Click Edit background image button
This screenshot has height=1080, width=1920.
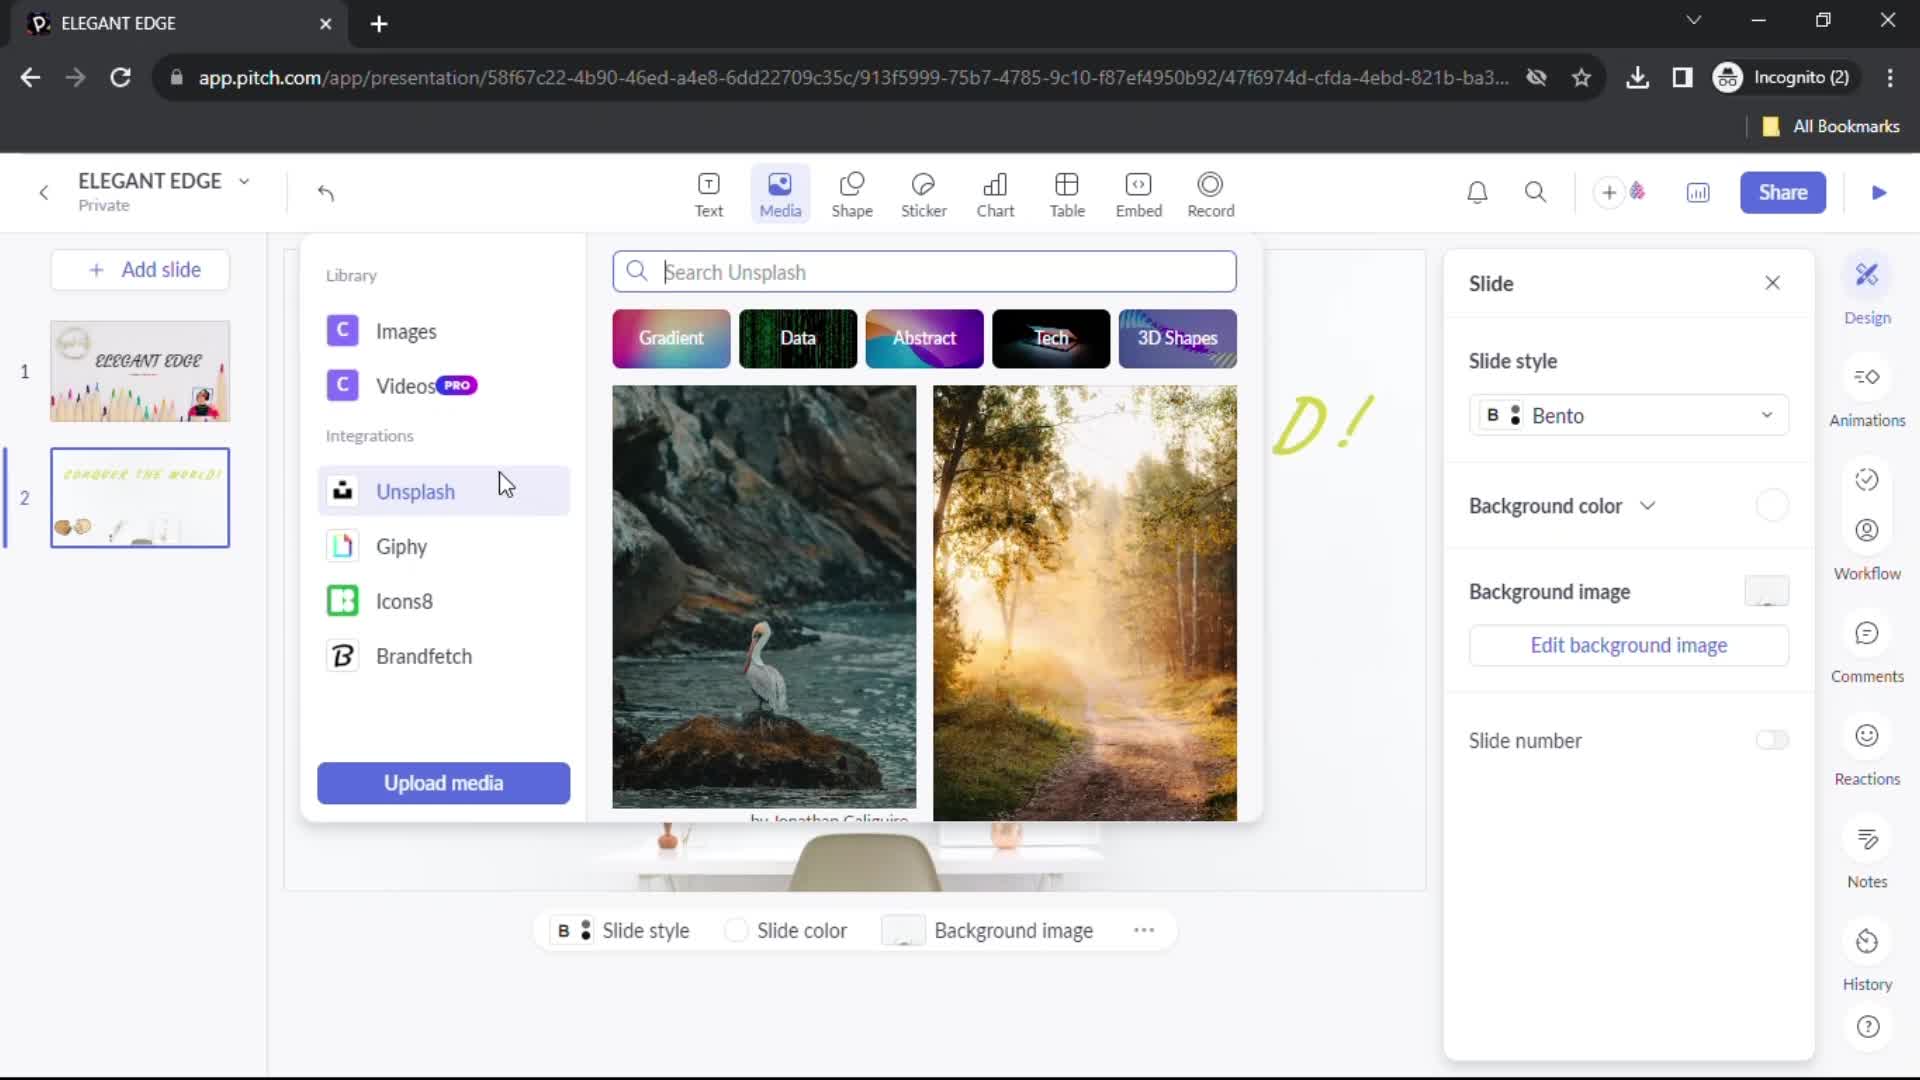tap(1629, 645)
